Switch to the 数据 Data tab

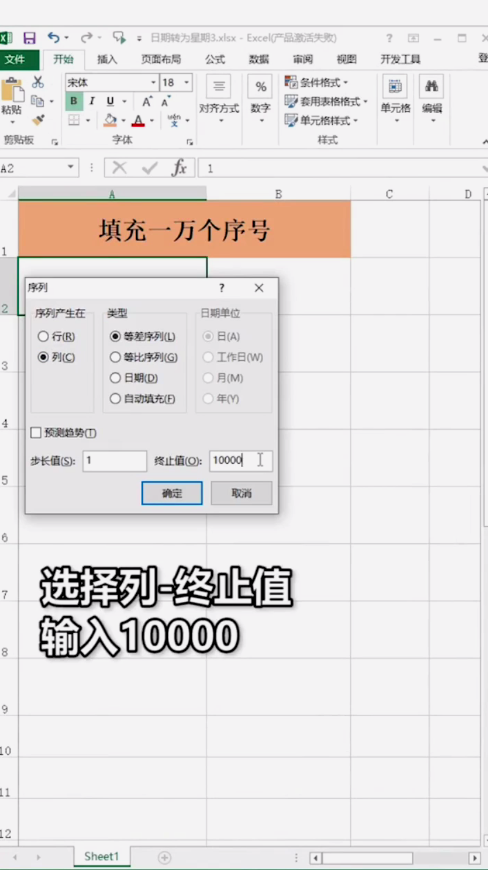[259, 59]
